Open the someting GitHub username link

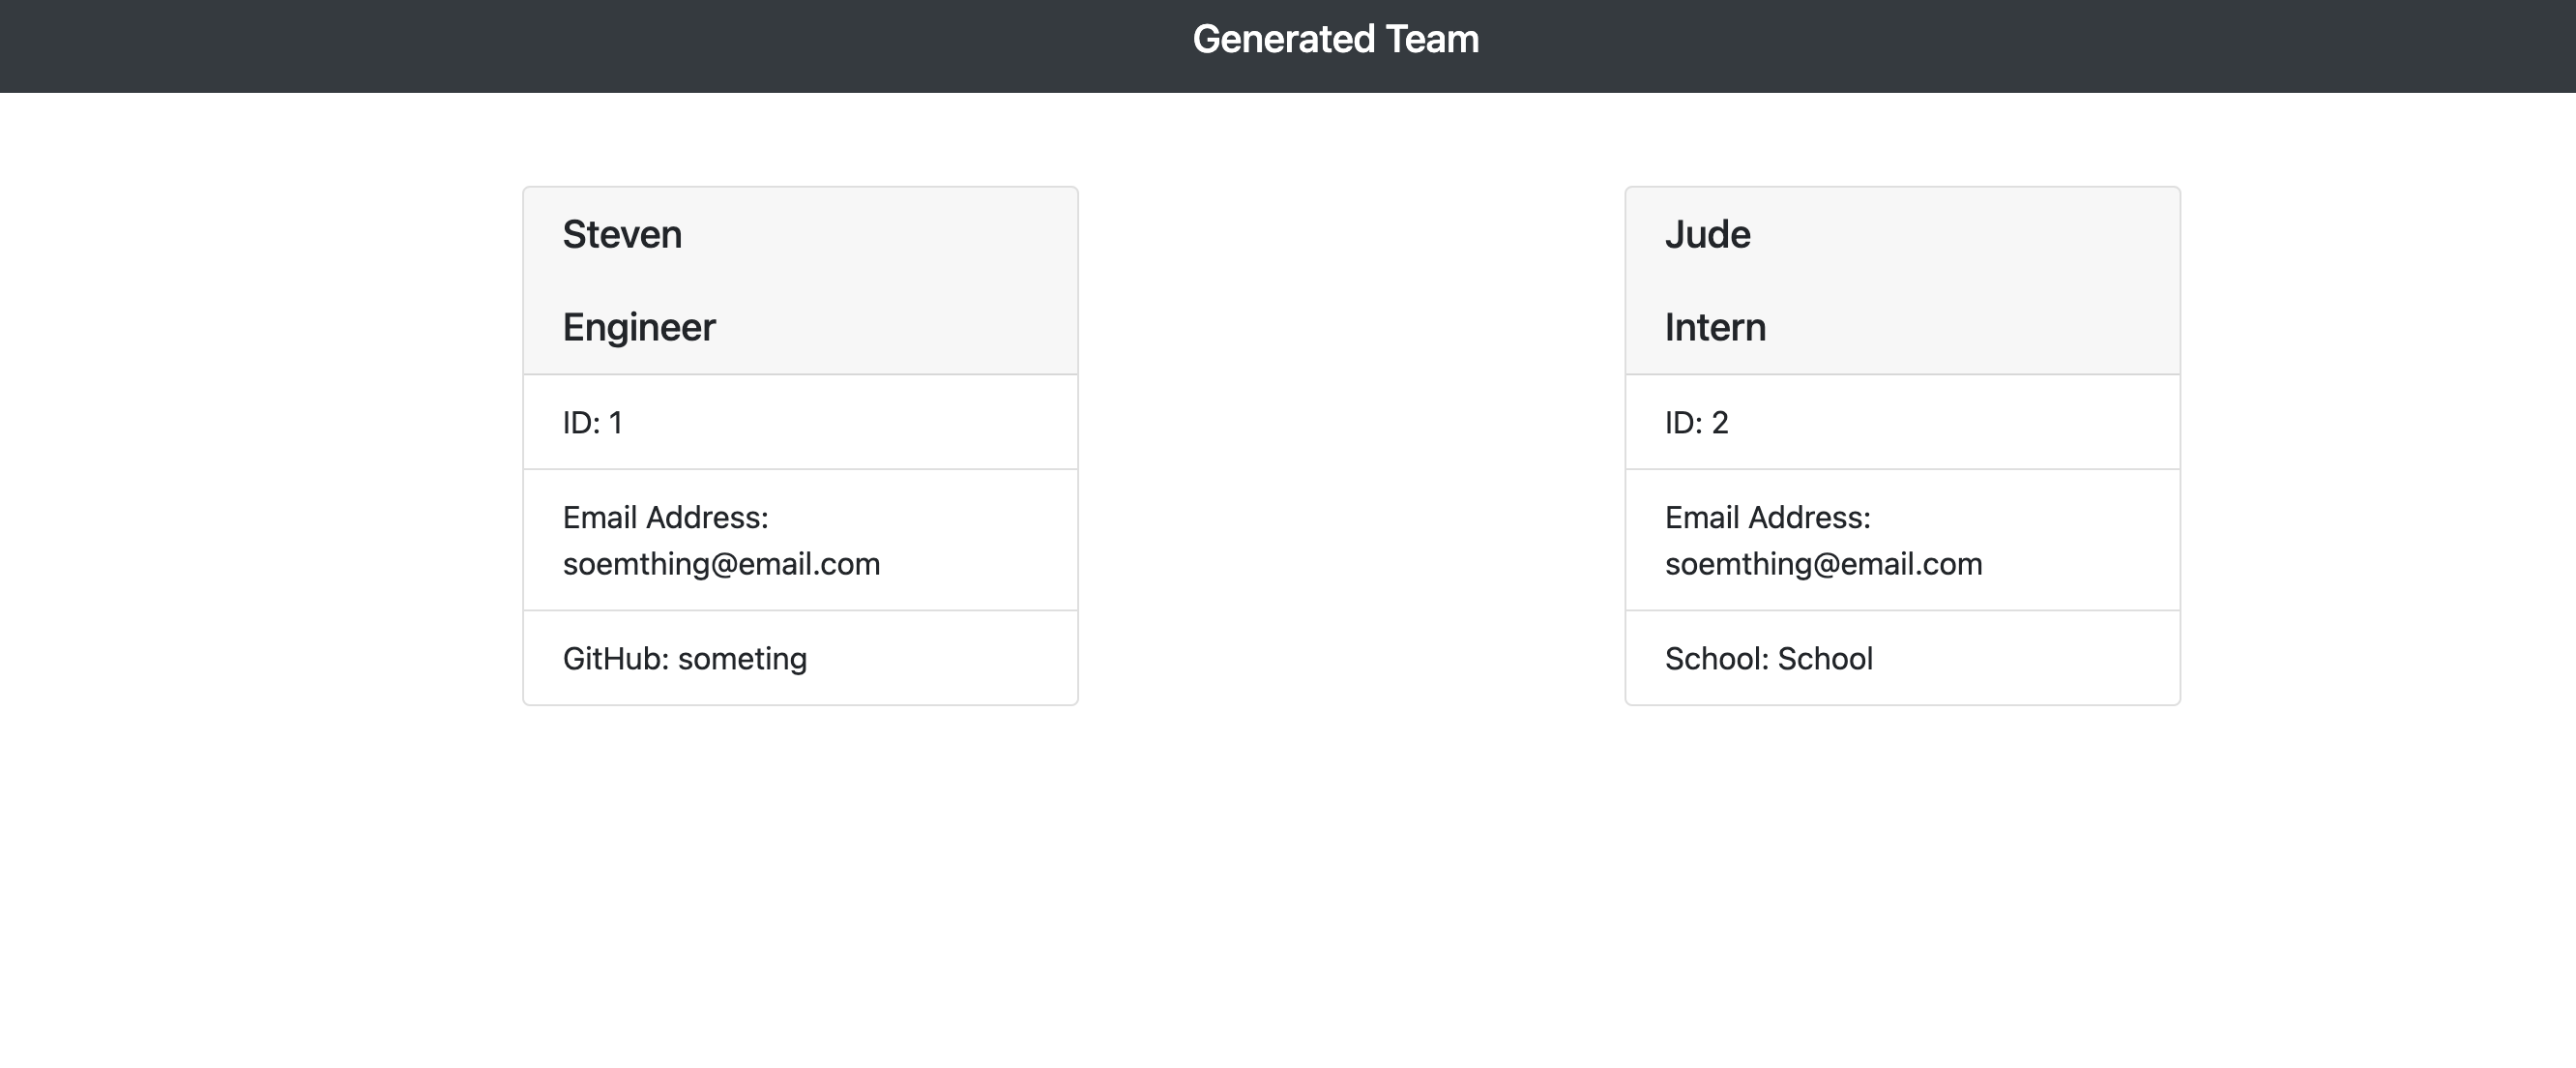(742, 659)
